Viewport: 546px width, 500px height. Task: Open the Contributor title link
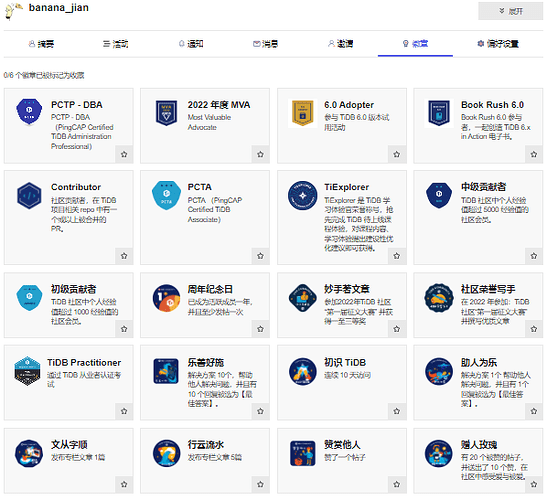coord(76,187)
